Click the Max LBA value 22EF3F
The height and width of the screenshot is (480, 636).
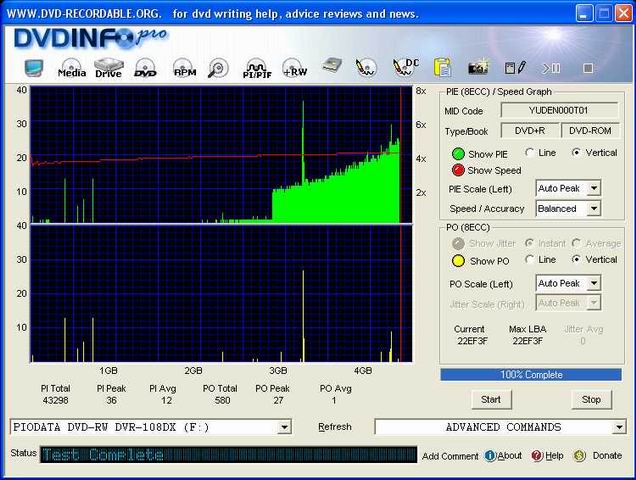[527, 341]
